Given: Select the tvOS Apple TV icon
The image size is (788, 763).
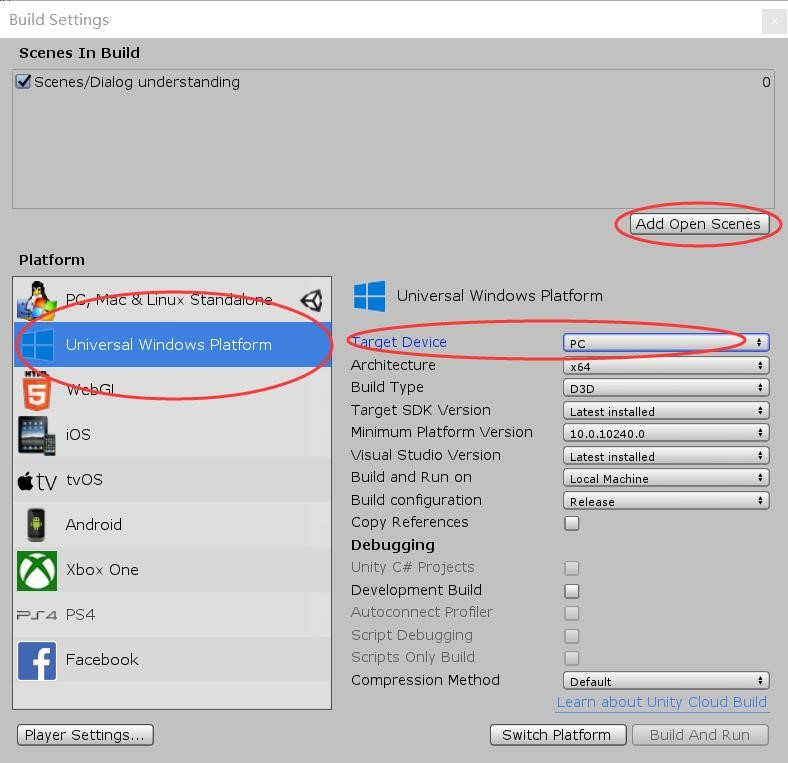Looking at the screenshot, I should [37, 480].
